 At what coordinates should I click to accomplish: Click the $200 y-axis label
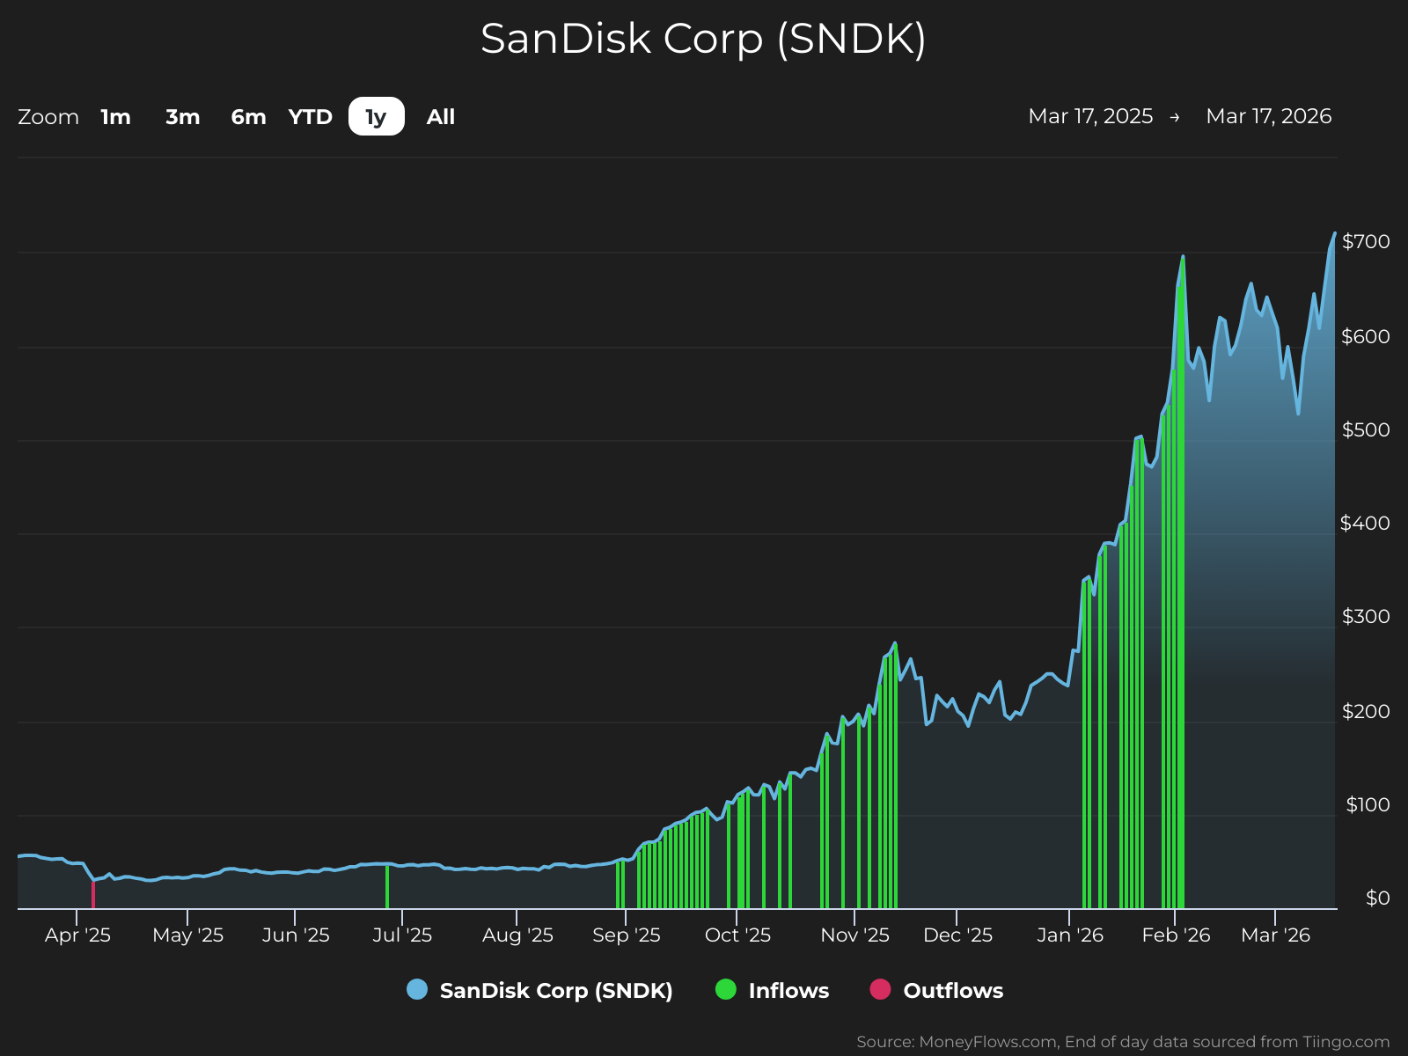pos(1366,711)
